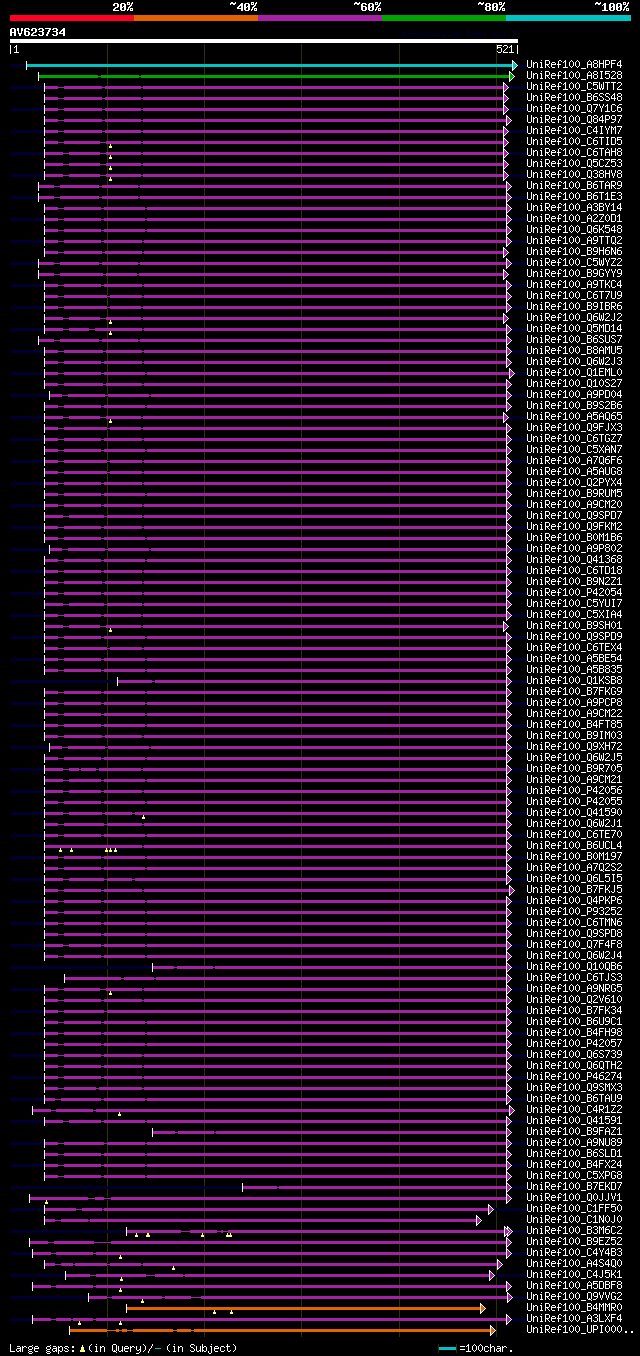Click the cyan alignment bar for UniRef100_A8HPF4
The width and height of the screenshot is (640, 1356).
pyautogui.click(x=271, y=65)
